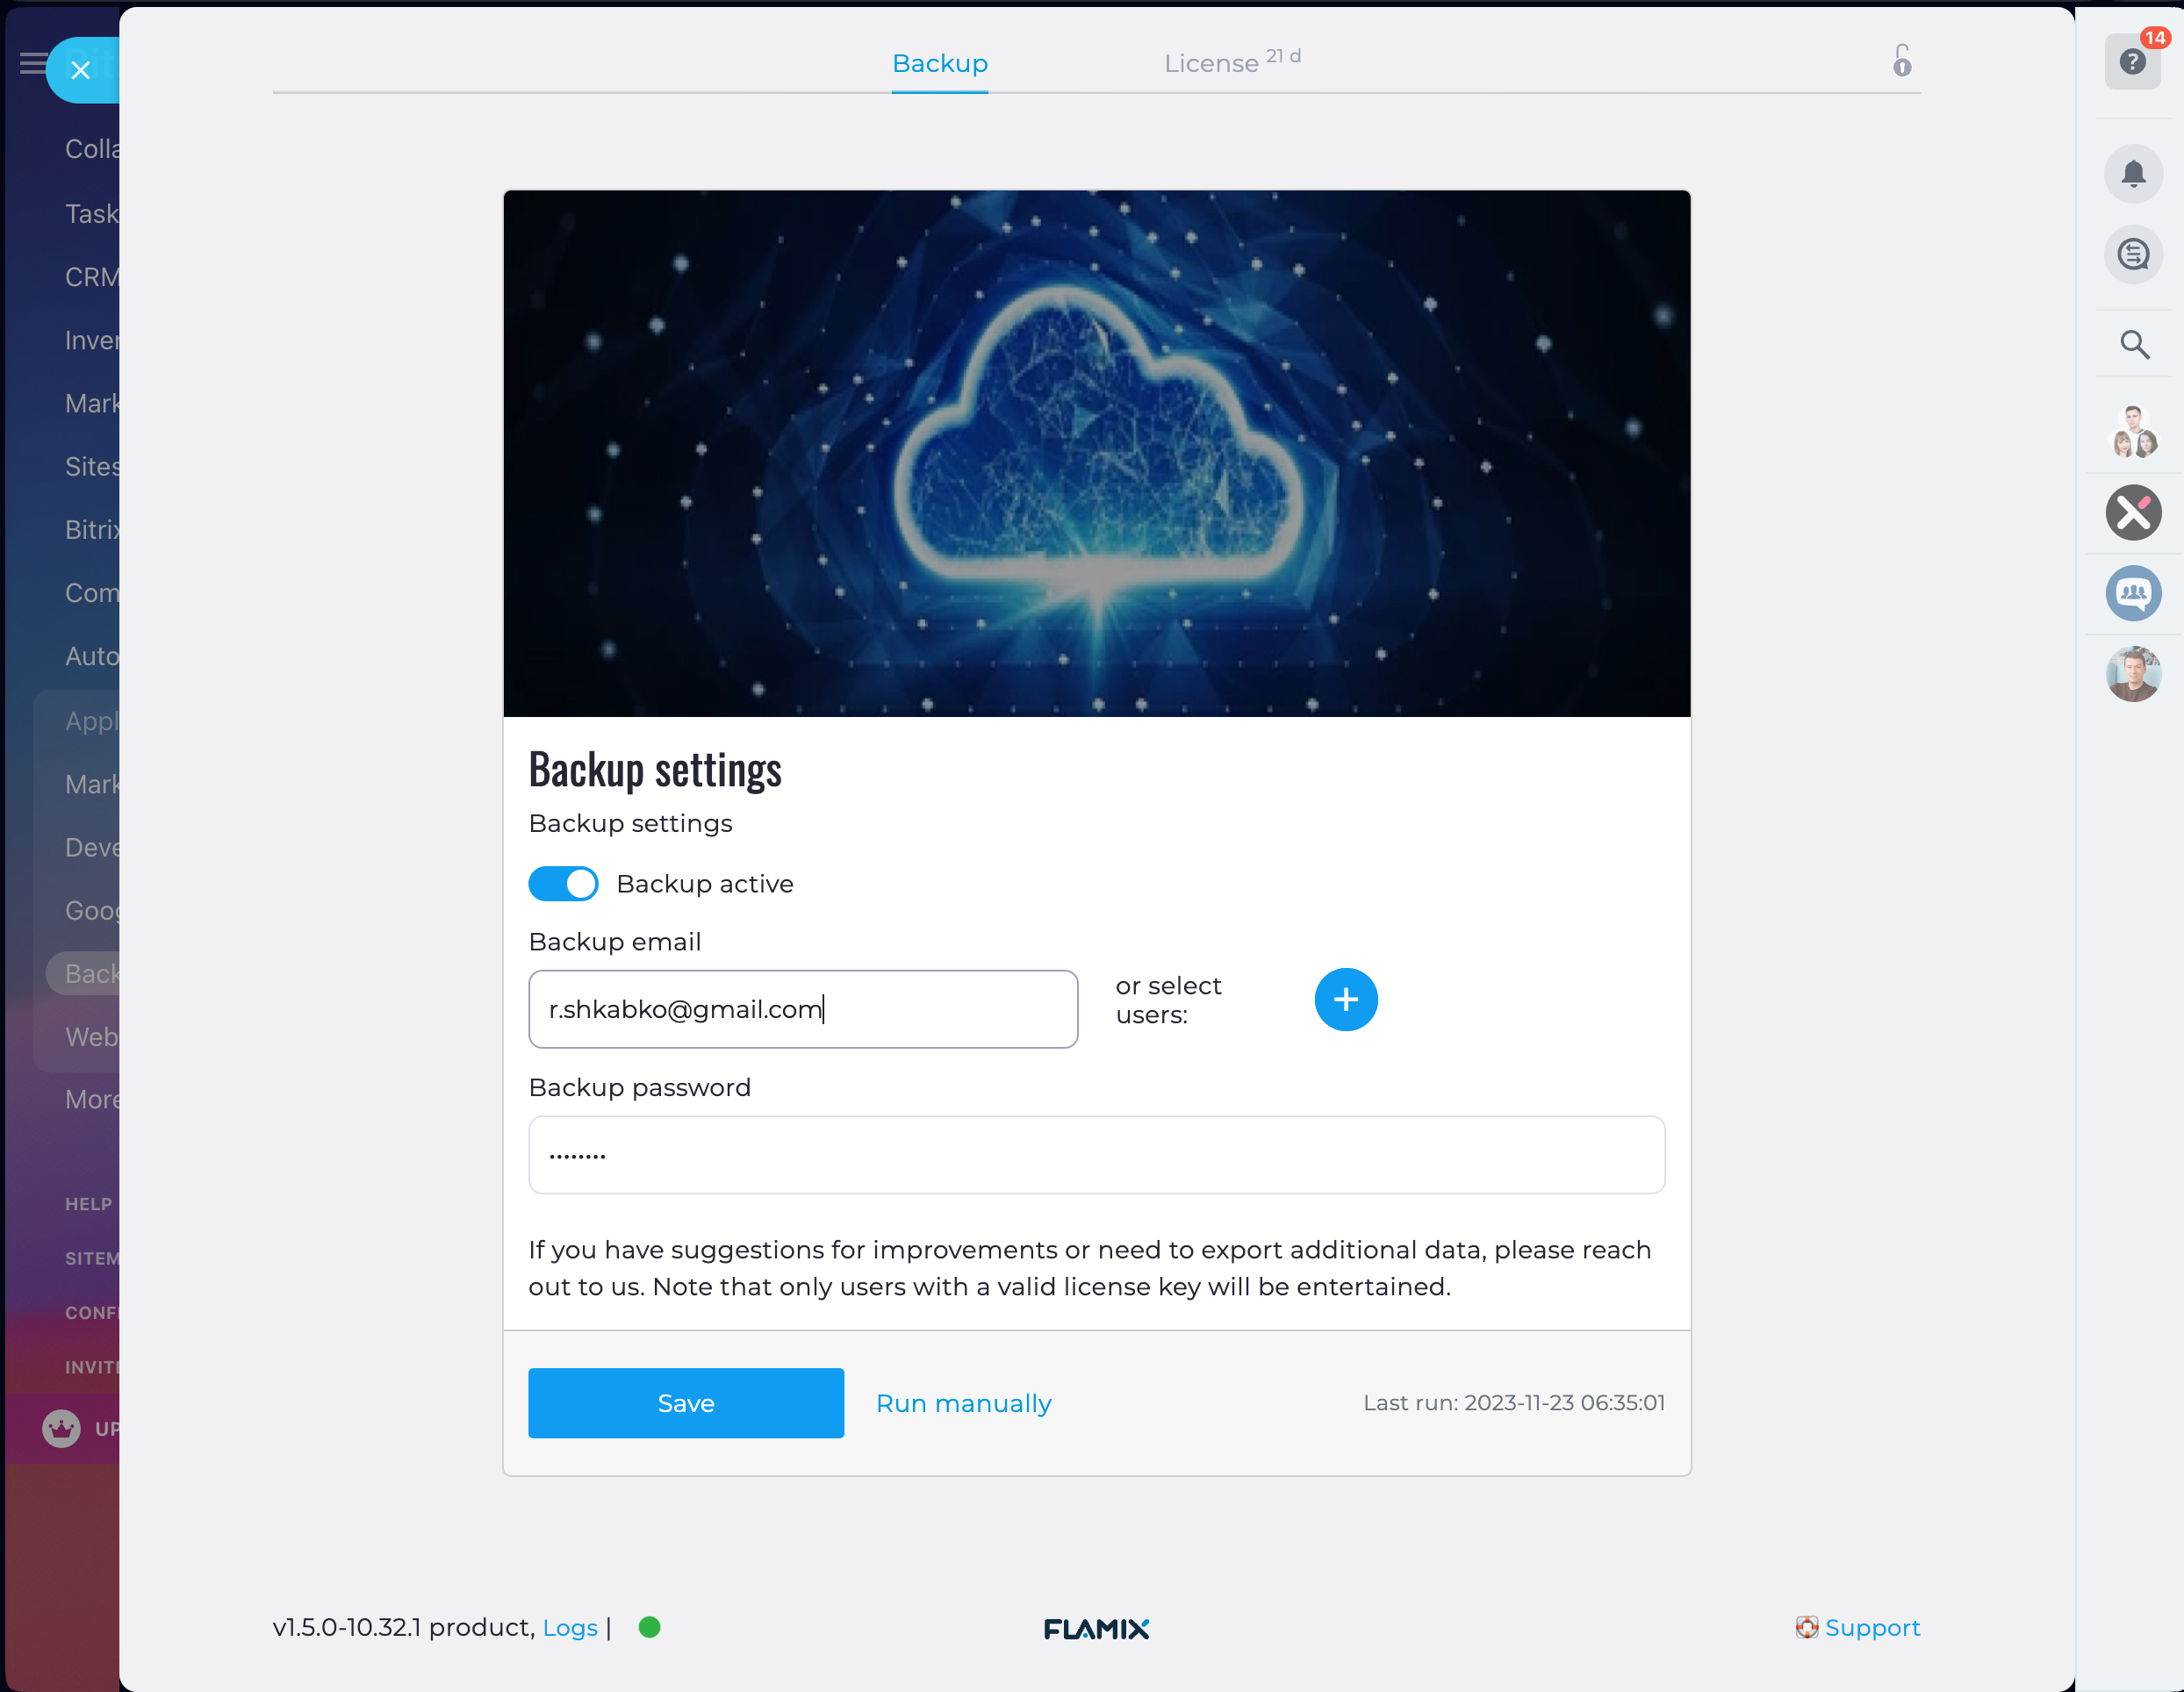Click the search magnifier icon
The height and width of the screenshot is (1692, 2184).
coord(2134,345)
